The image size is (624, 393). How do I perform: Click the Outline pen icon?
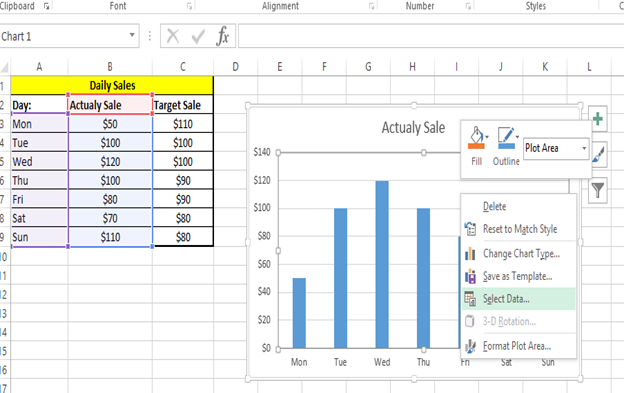506,138
